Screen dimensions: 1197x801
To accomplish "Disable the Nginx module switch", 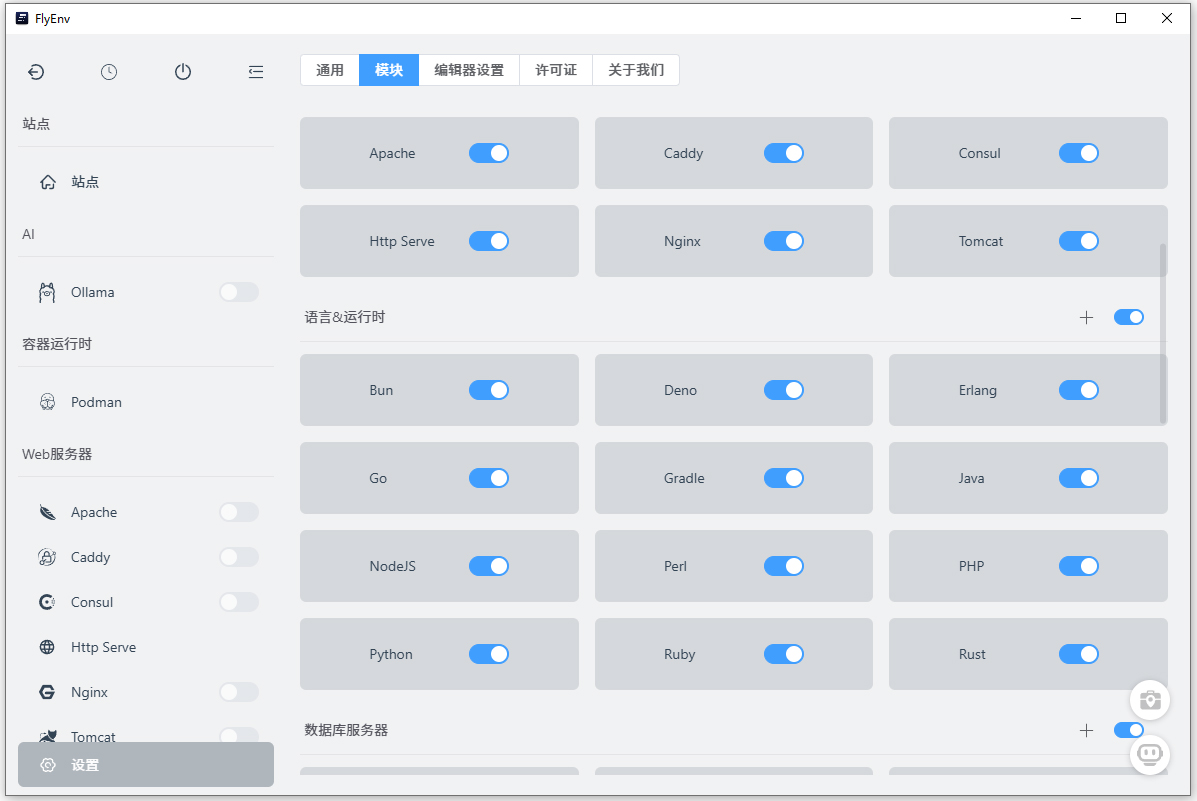I will (x=784, y=241).
